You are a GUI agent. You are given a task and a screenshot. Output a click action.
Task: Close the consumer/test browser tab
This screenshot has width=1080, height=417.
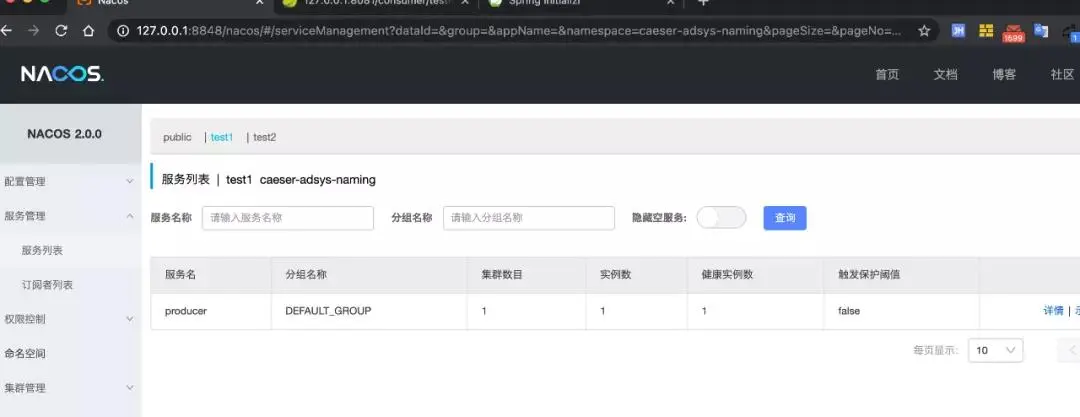(x=465, y=2)
